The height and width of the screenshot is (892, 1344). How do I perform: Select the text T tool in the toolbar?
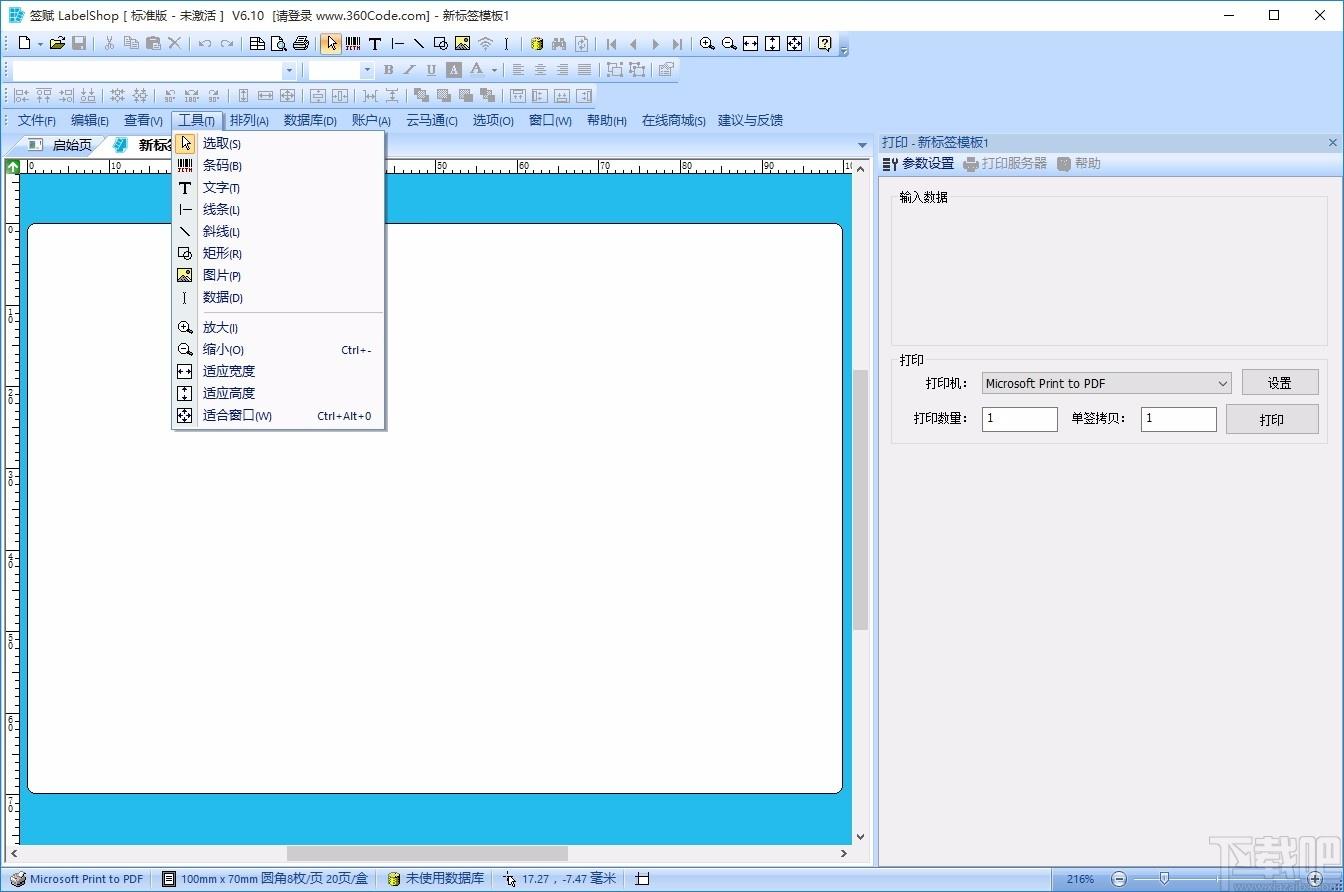coord(375,43)
